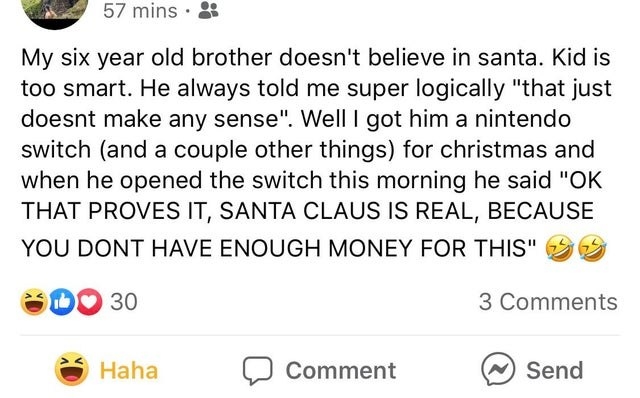Click the Haha reaction icon in summary
The width and height of the screenshot is (640, 398).
34,302
